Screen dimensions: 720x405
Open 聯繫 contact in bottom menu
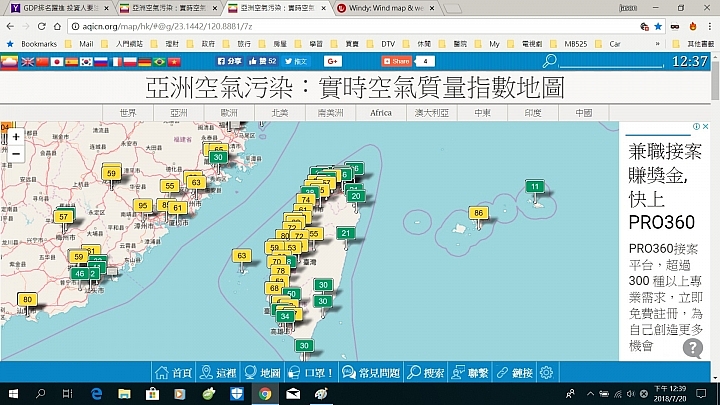coord(470,372)
